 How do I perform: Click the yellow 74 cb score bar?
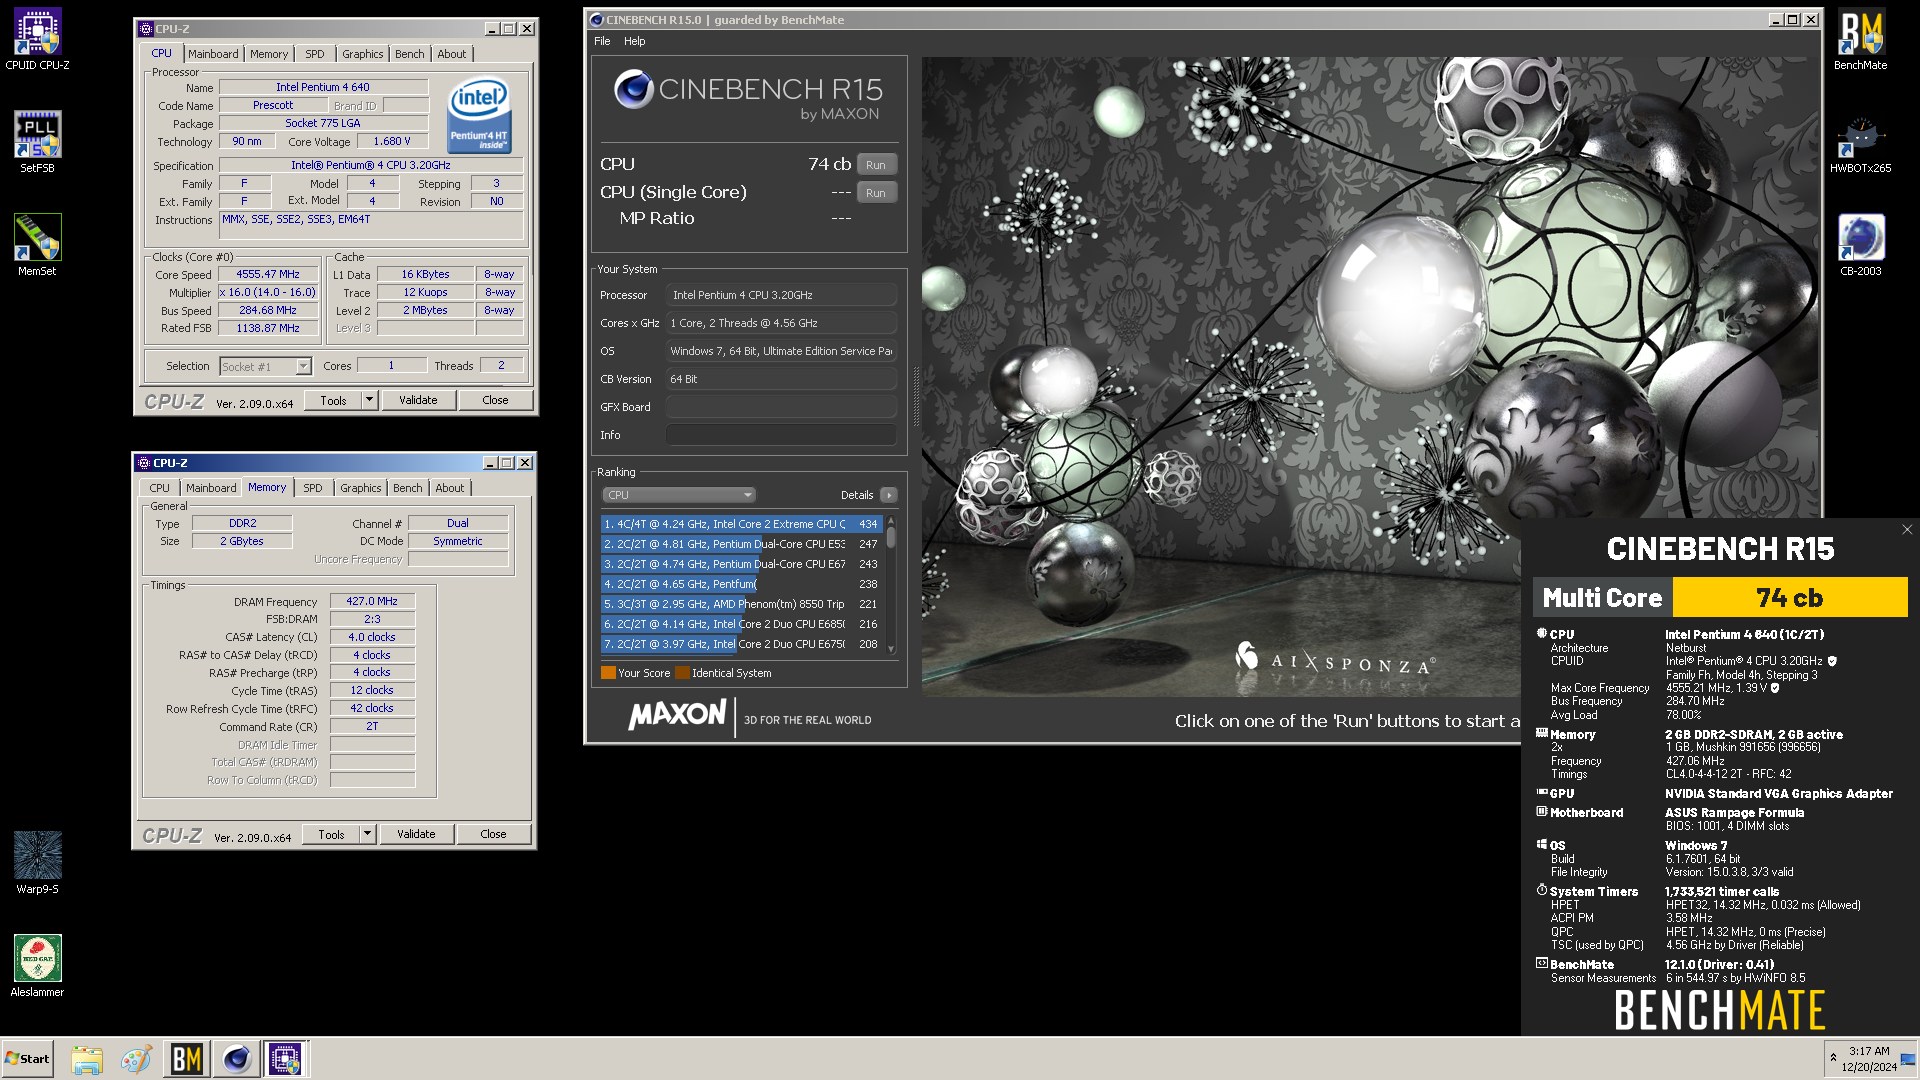pyautogui.click(x=1789, y=598)
